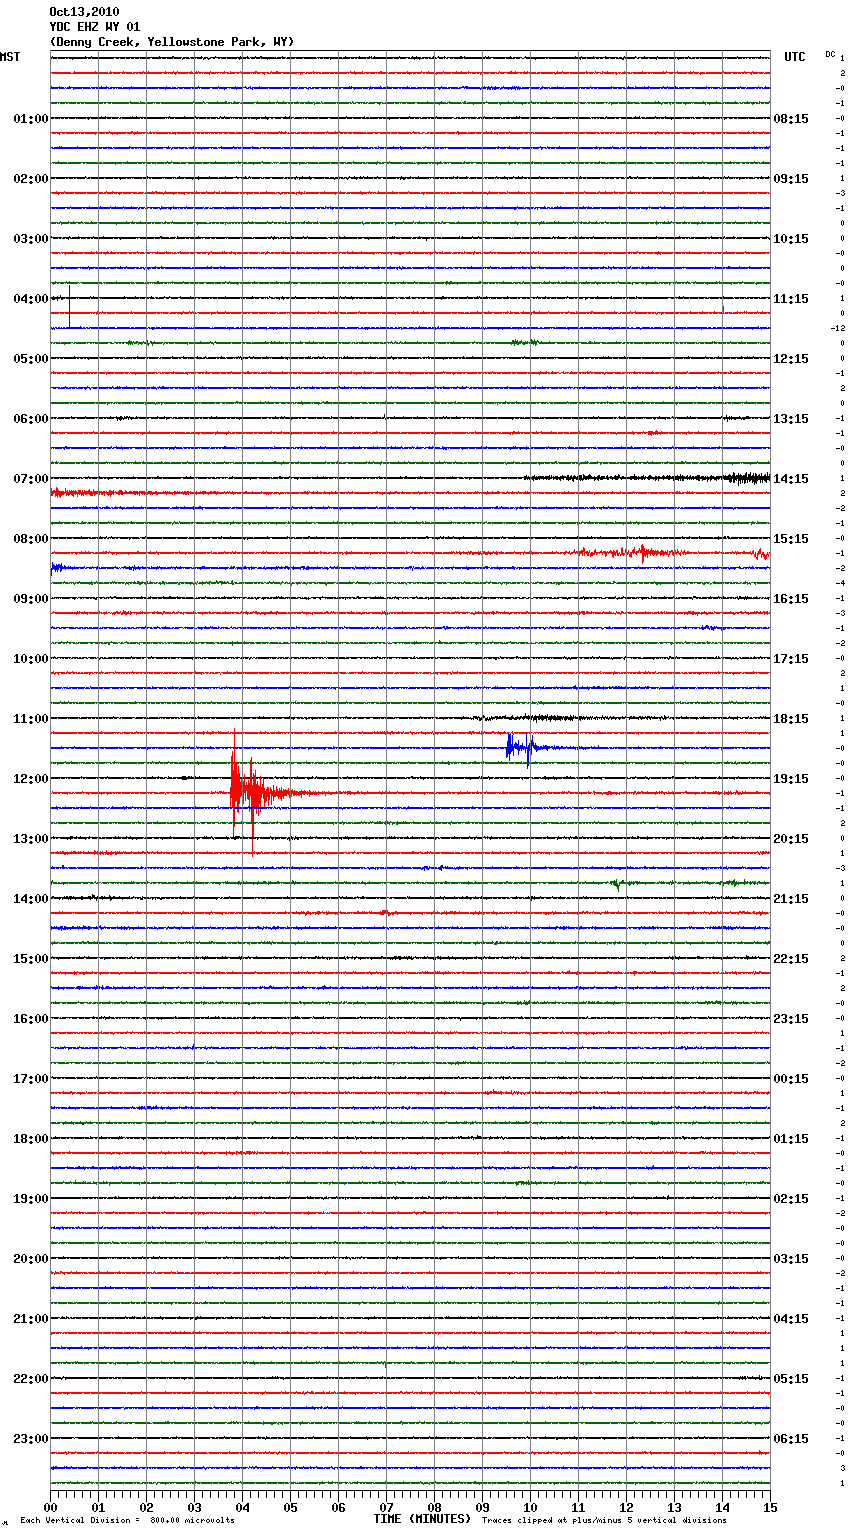Click minute tick label 12 on bottom axis
Viewport: 850px width, 1534px height.
(626, 1507)
